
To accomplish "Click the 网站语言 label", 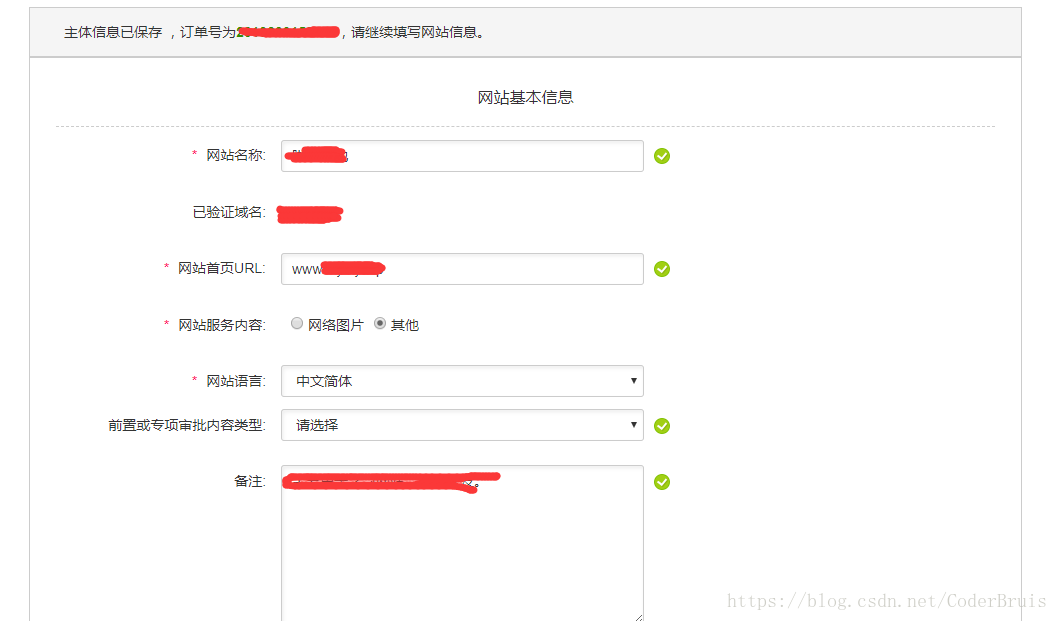I will pos(235,381).
